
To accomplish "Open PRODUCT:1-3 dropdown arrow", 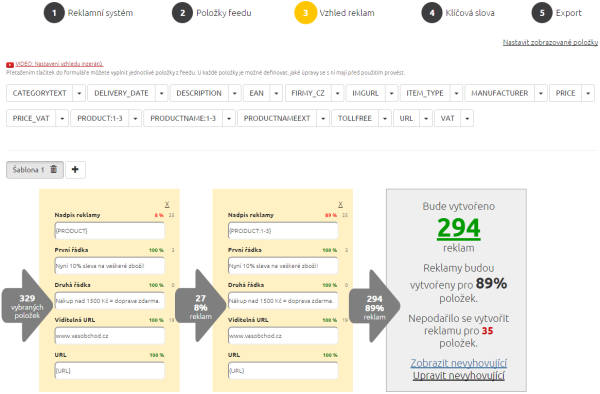I will [135, 118].
